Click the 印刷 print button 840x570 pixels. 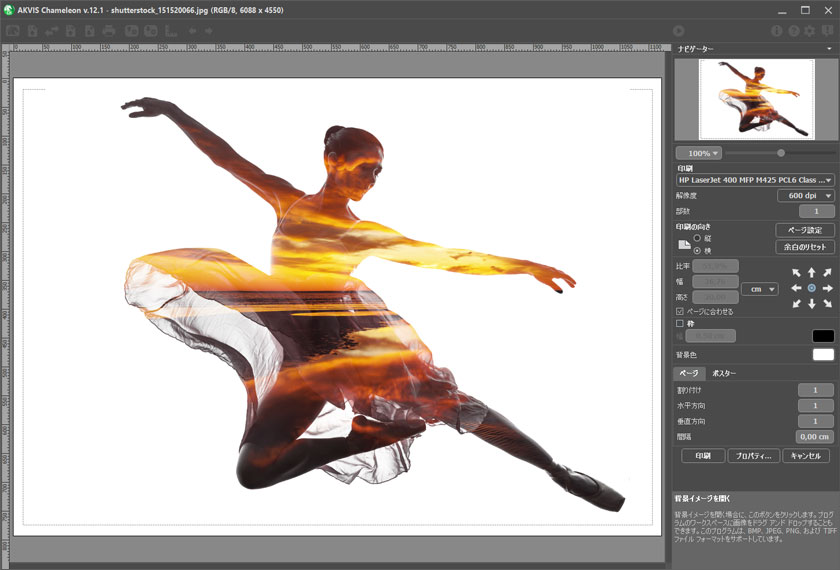[703, 456]
